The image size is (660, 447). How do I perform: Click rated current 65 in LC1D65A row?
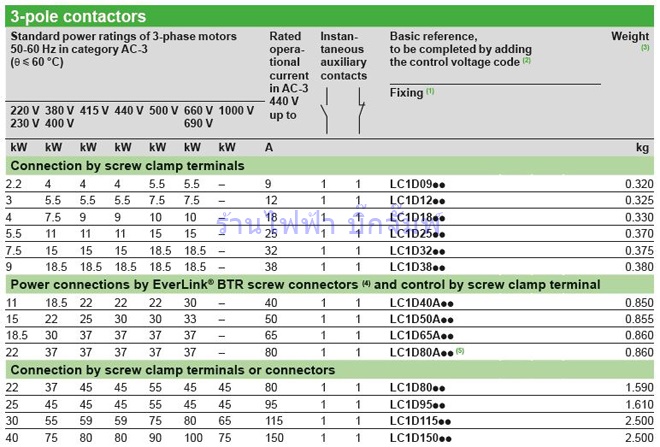pyautogui.click(x=271, y=335)
